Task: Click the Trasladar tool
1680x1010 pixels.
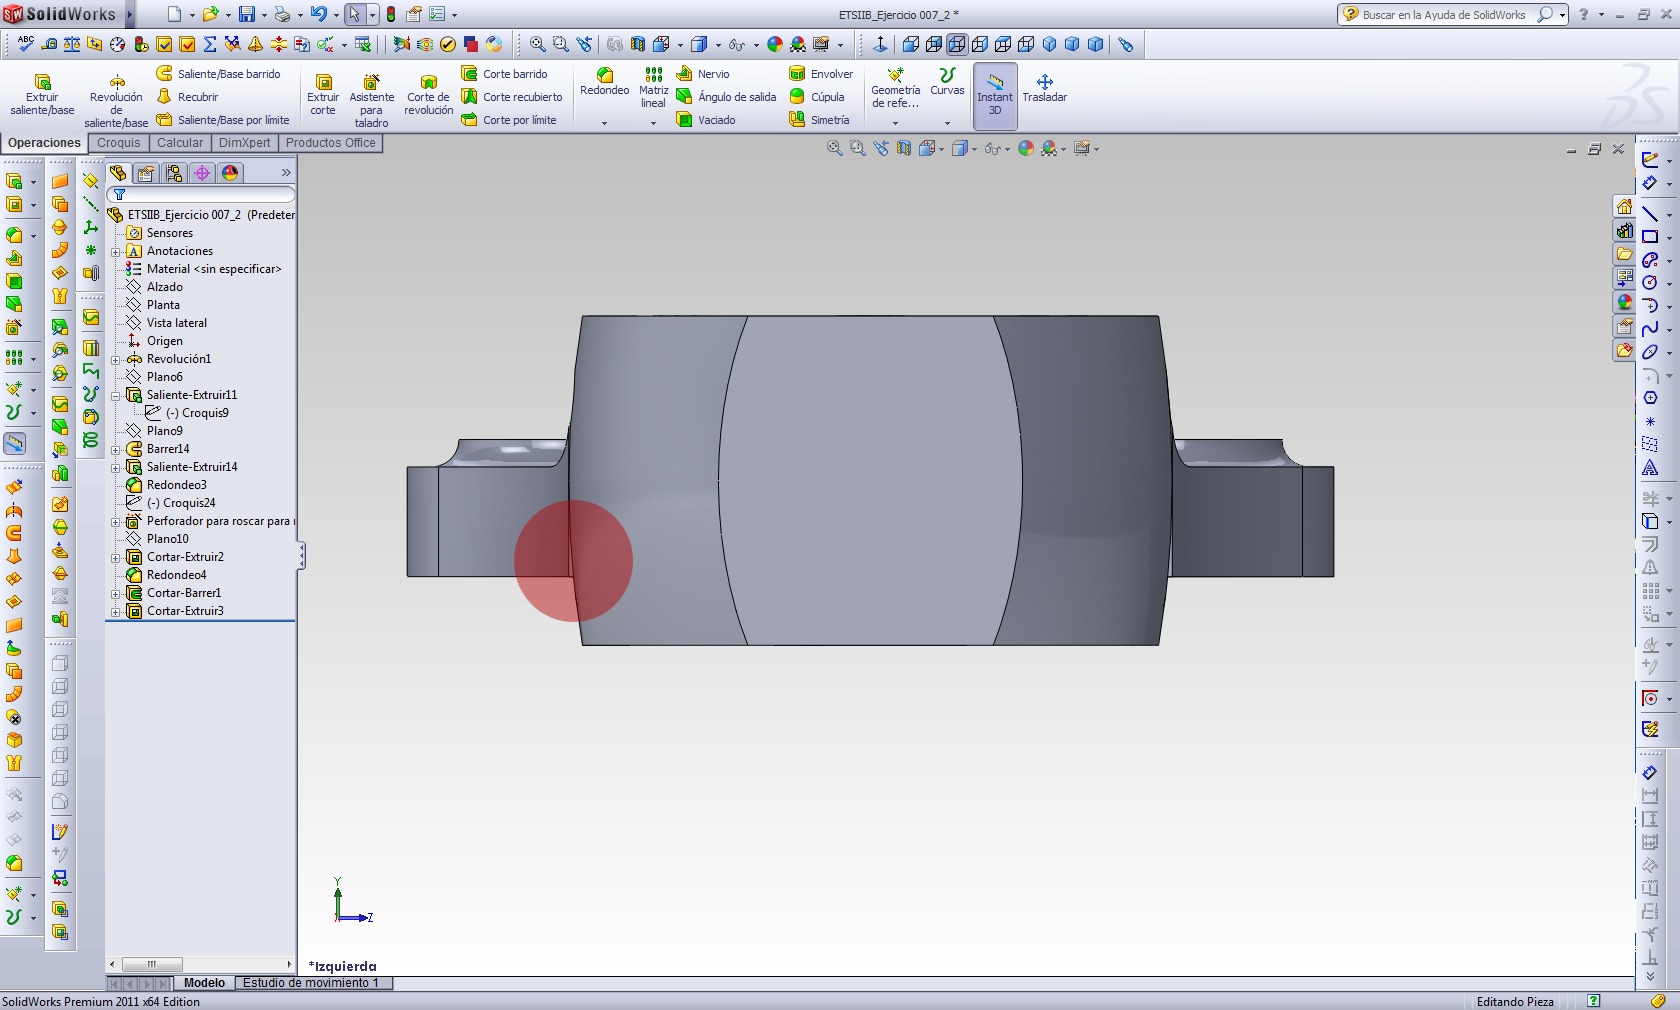Action: click(1044, 88)
